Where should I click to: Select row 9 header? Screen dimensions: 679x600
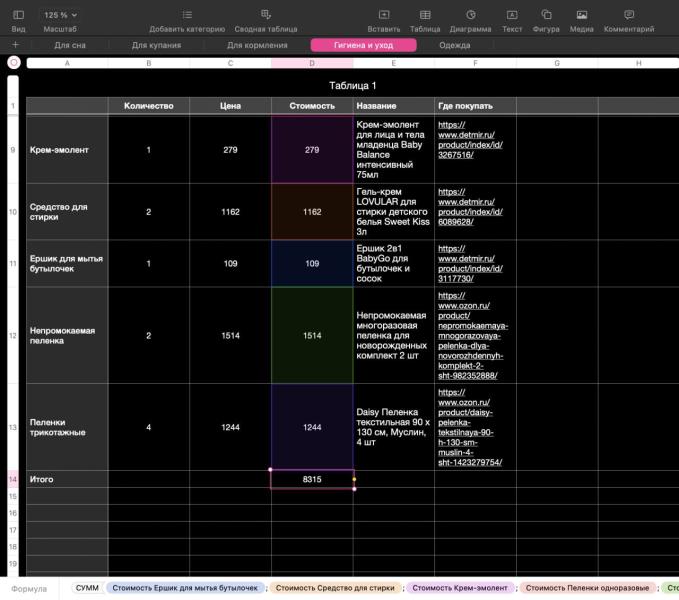(x=13, y=150)
